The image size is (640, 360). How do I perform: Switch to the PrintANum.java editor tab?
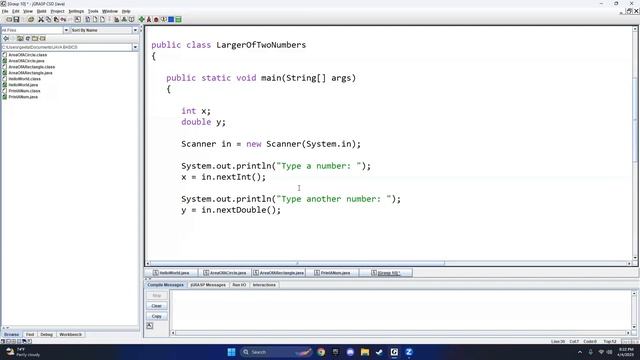coord(332,273)
